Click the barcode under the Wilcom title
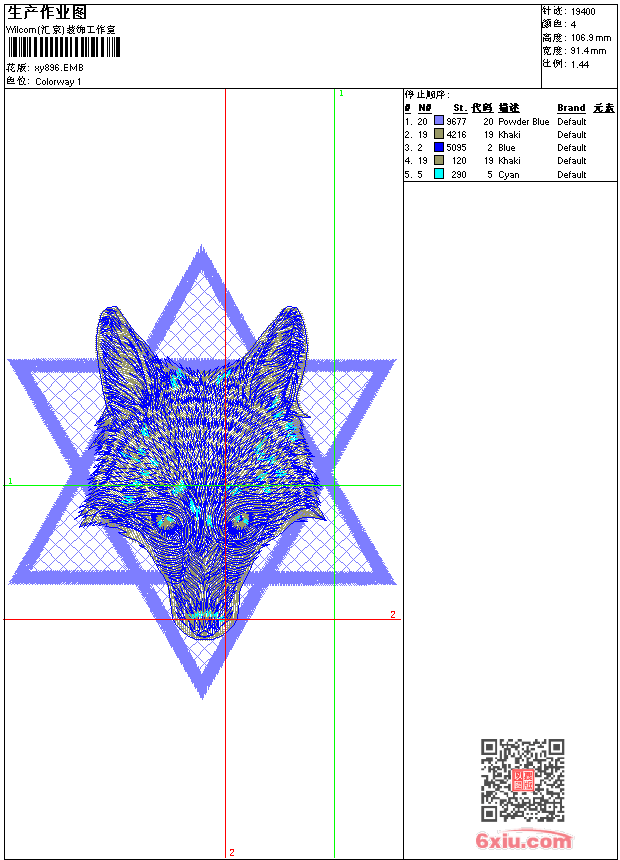The height and width of the screenshot is (860, 620). 64,47
